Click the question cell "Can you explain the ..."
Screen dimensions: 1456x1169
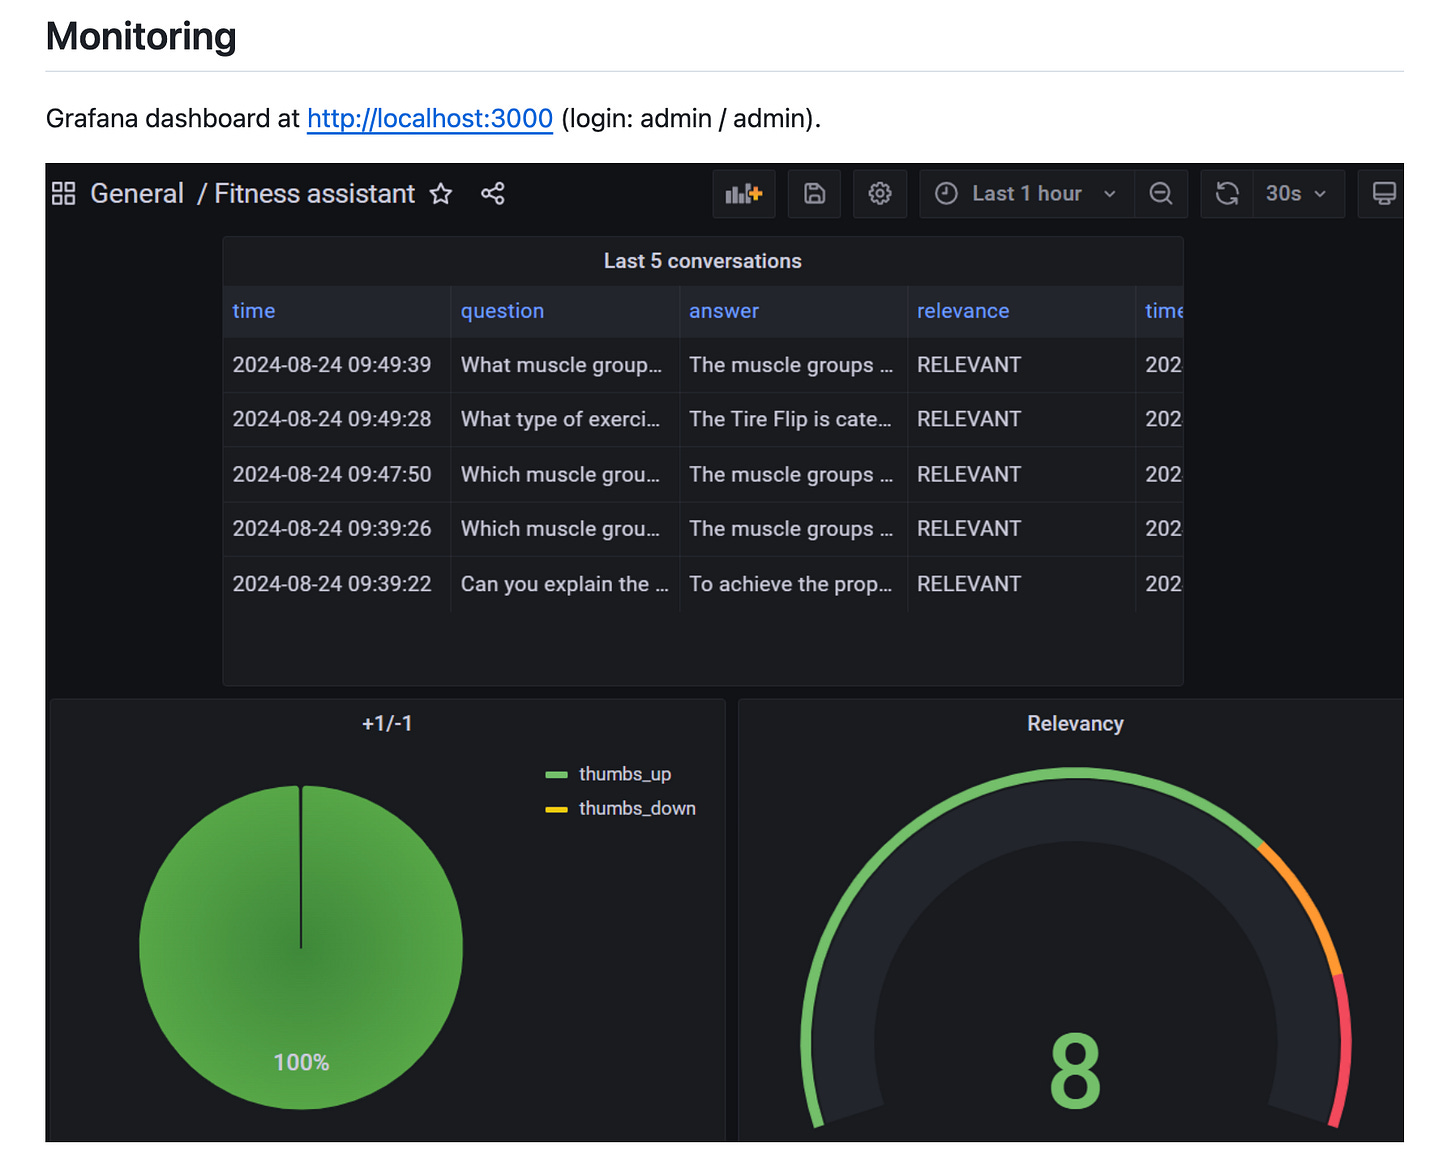coord(564,584)
